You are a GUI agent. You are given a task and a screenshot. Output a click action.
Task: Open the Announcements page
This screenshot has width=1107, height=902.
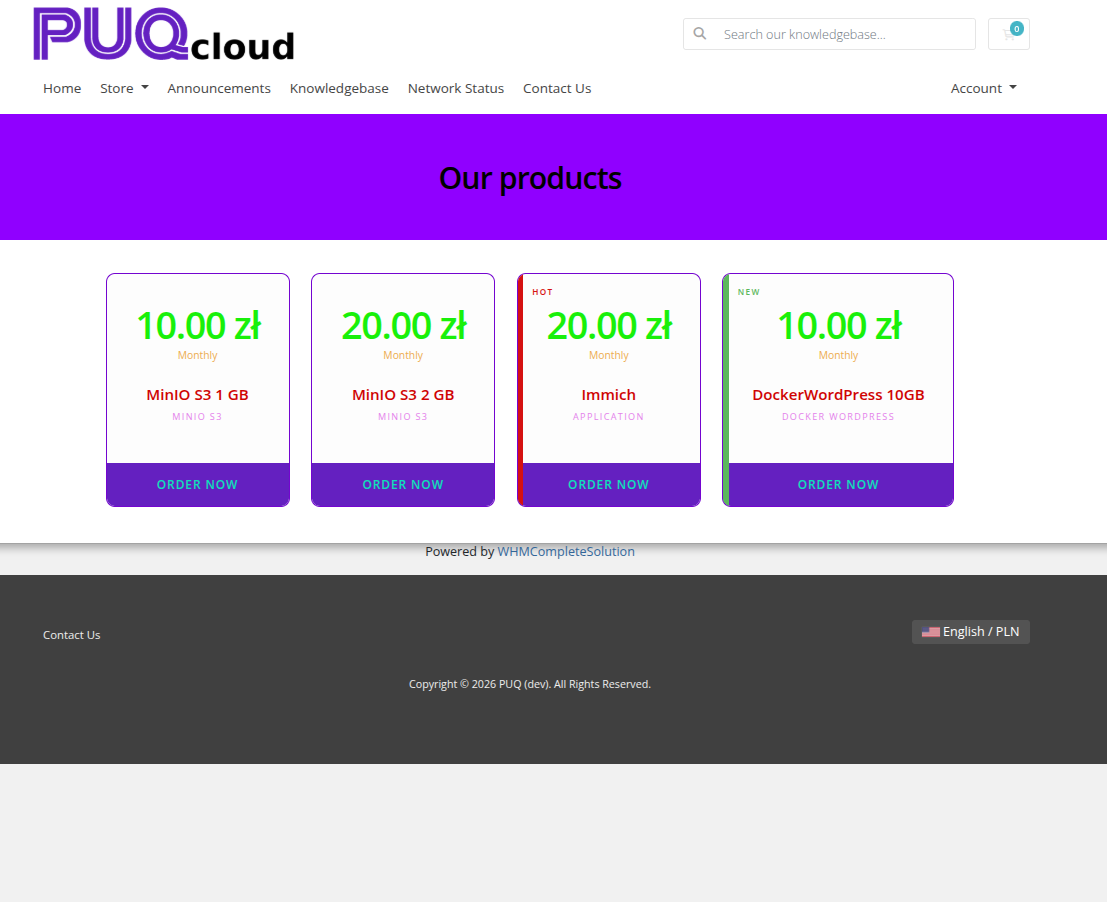tap(219, 88)
